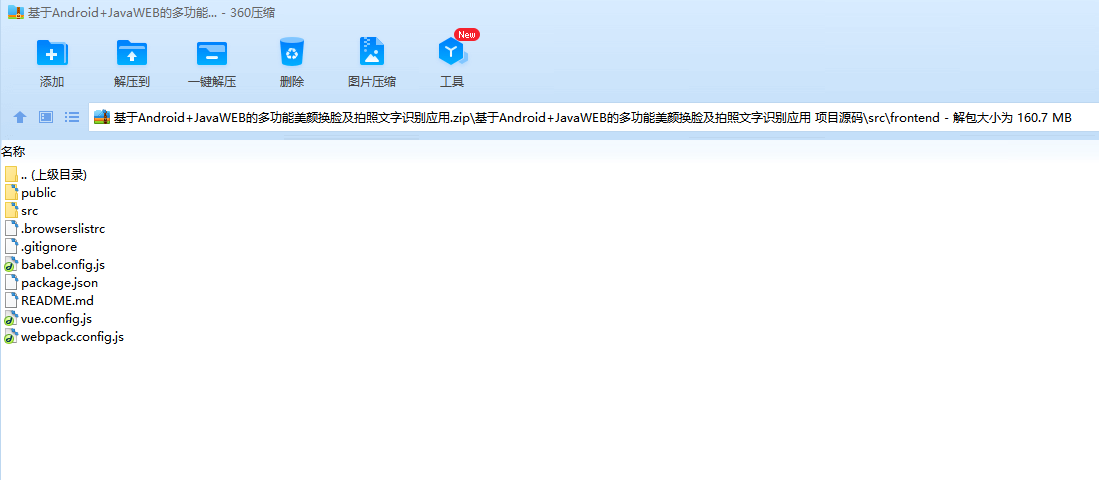Switch to the list view icon
This screenshot has height=480, width=1099.
71,117
